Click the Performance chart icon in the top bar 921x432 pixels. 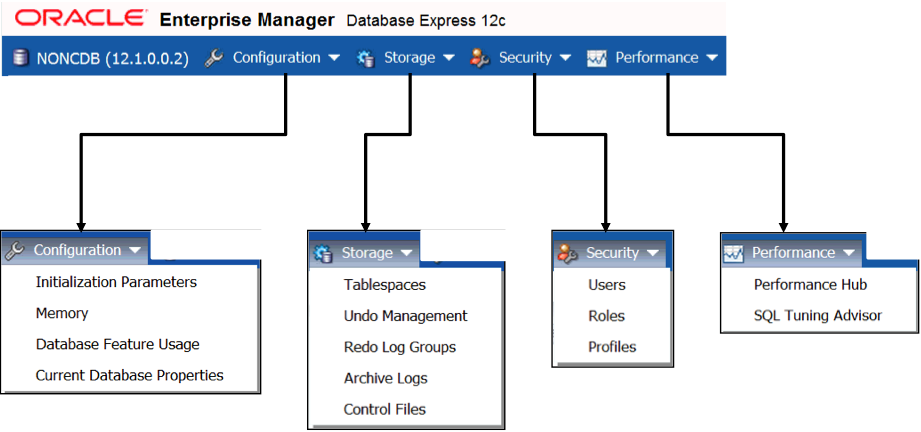coord(598,58)
